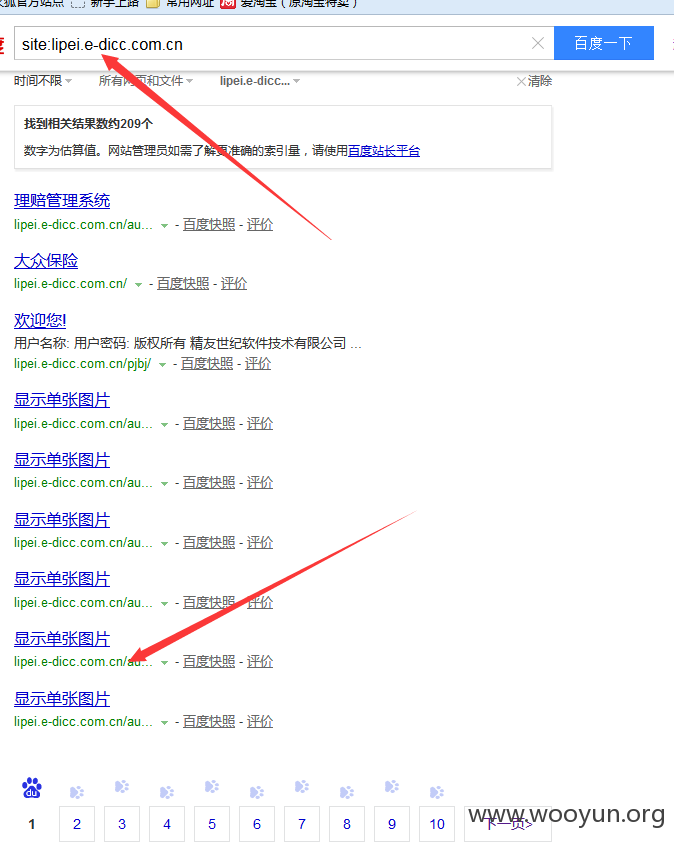Image resolution: width=674 pixels, height=843 pixels.
Task: Expand arrow beside the 大众保险 result URL
Action: (x=138, y=285)
